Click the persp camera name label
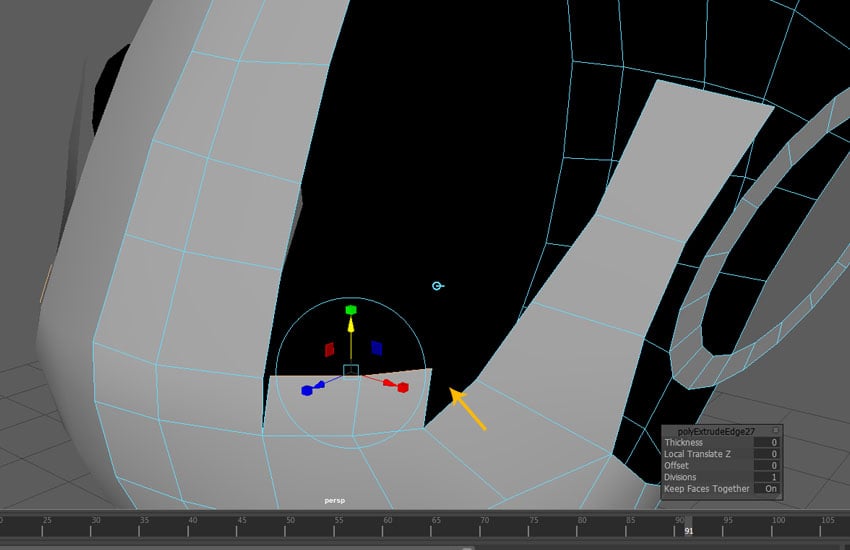This screenshot has width=850, height=550. (x=334, y=501)
